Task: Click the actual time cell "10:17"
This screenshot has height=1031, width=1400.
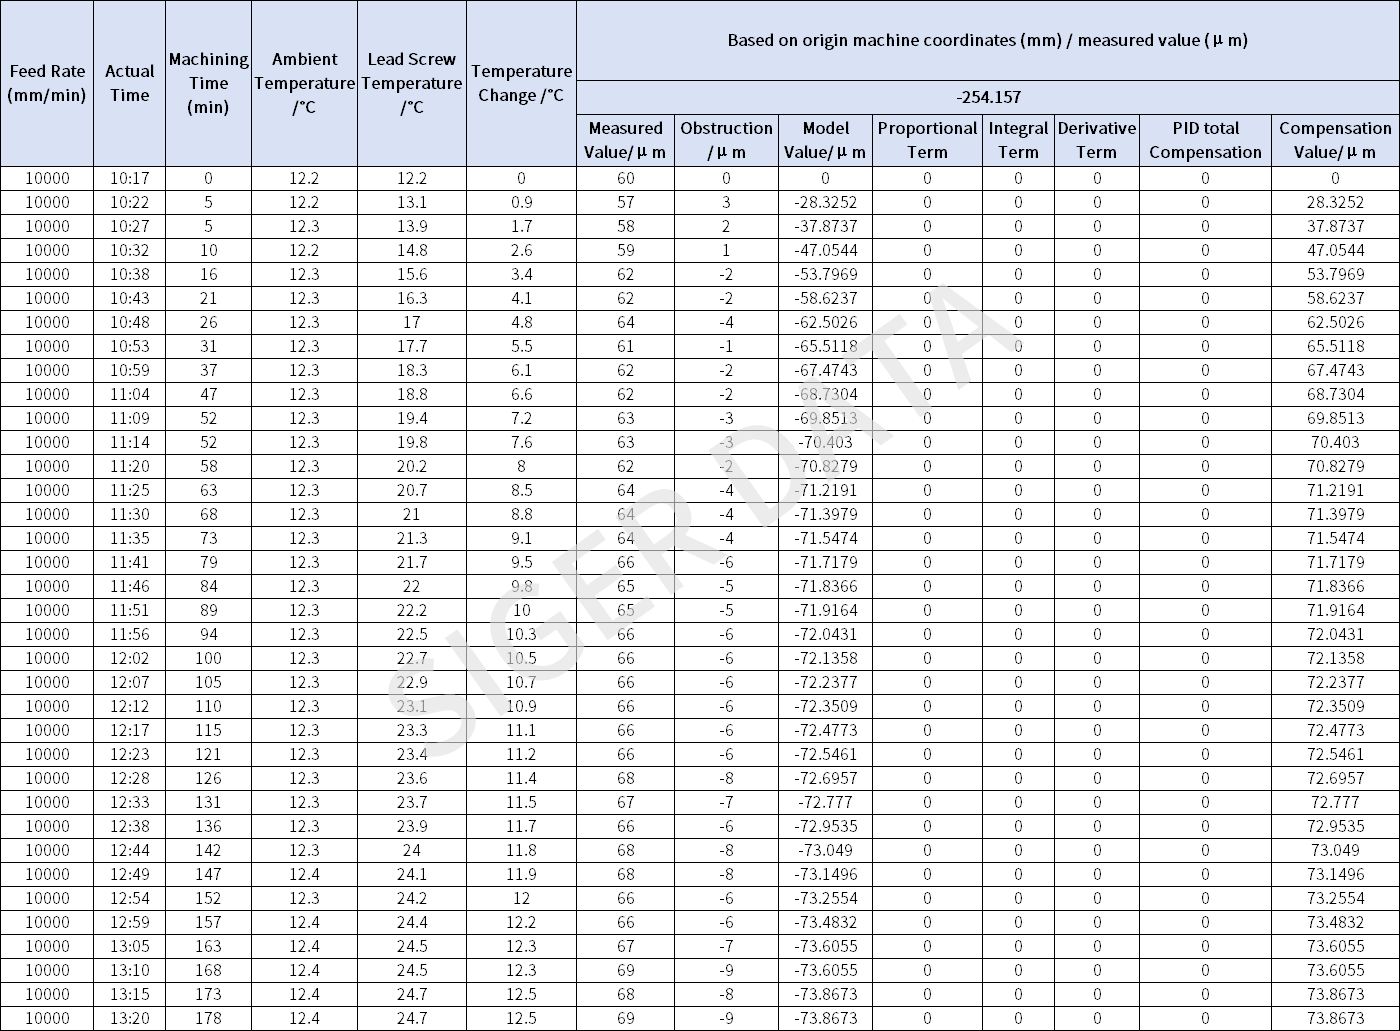Action: 129,178
